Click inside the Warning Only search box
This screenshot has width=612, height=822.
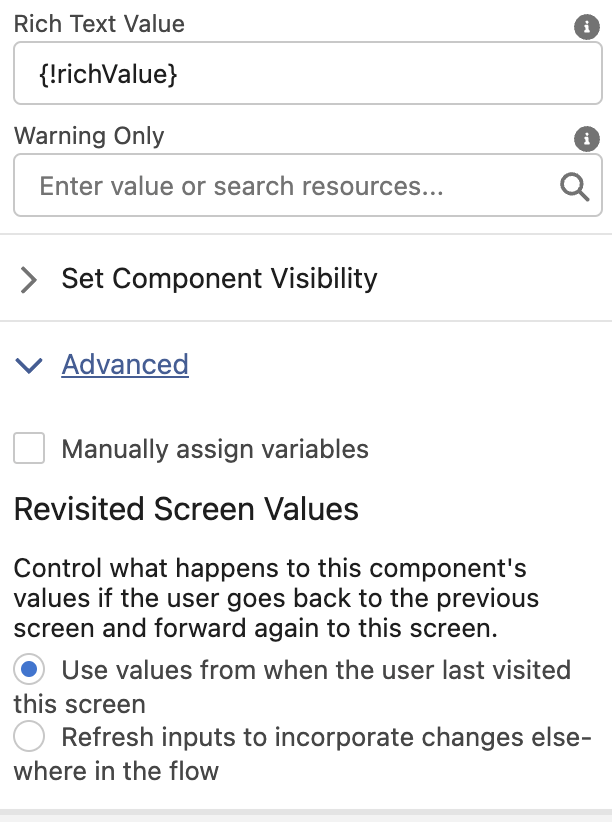[x=280, y=185]
